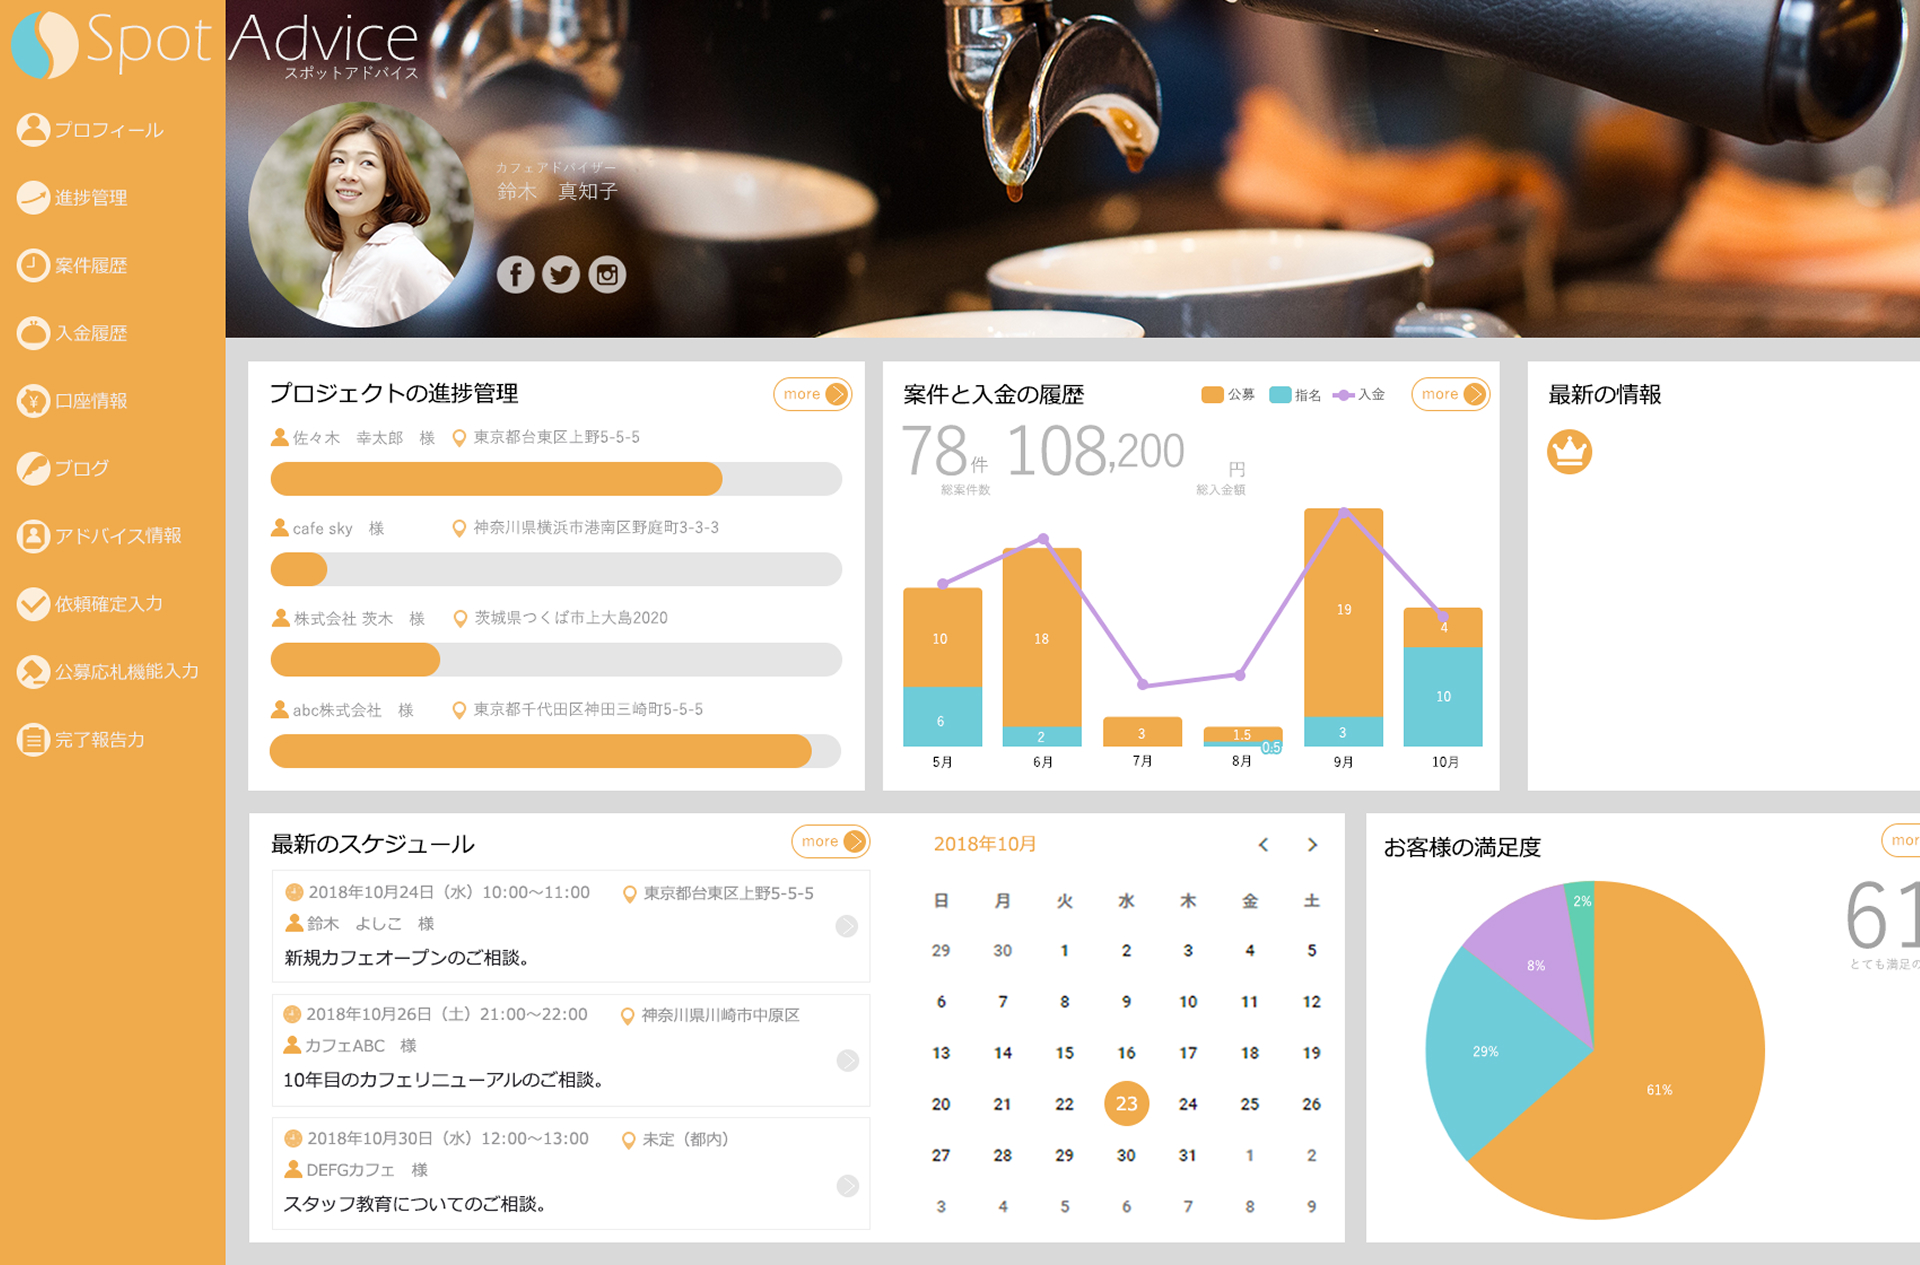Viewport: 1920px width, 1265px height.
Task: Go to previous month in calendar
Action: click(1263, 845)
